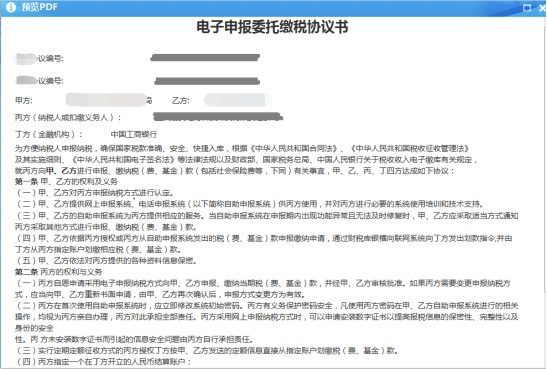547x369 pixels.
Task: Click the 乙方 label
Action: tap(181, 101)
